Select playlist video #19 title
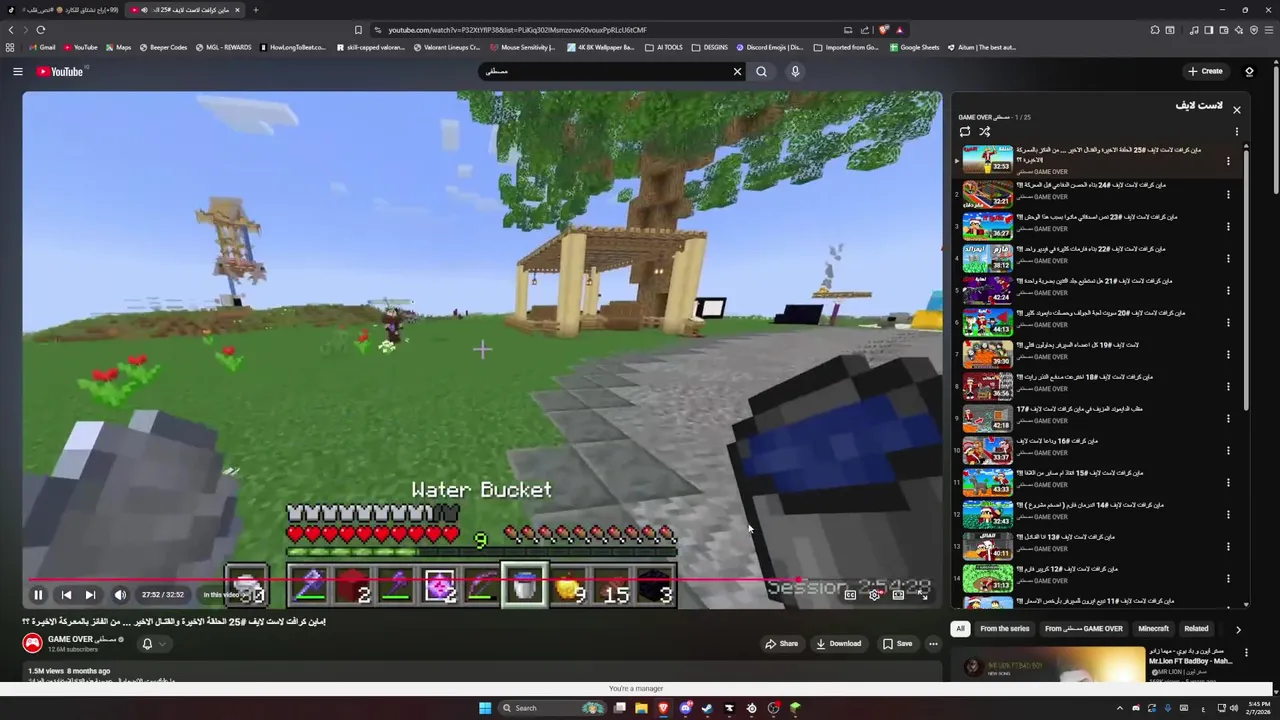Viewport: 1280px width, 720px height. pos(1080,345)
